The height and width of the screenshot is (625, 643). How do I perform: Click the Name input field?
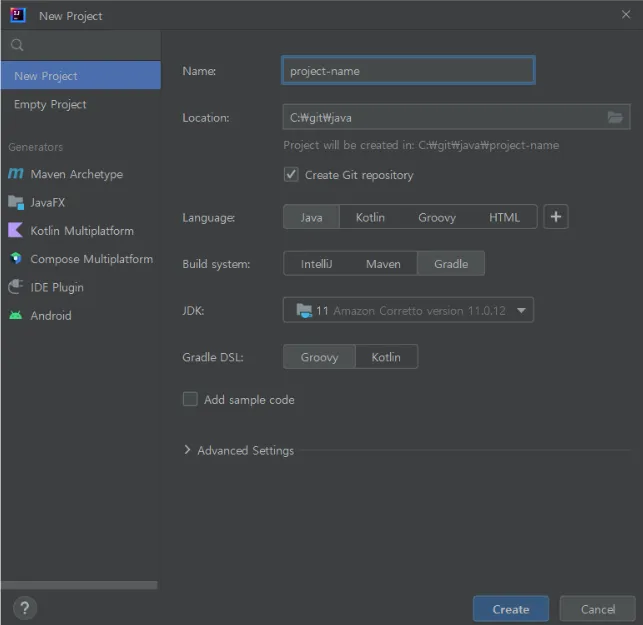click(408, 71)
